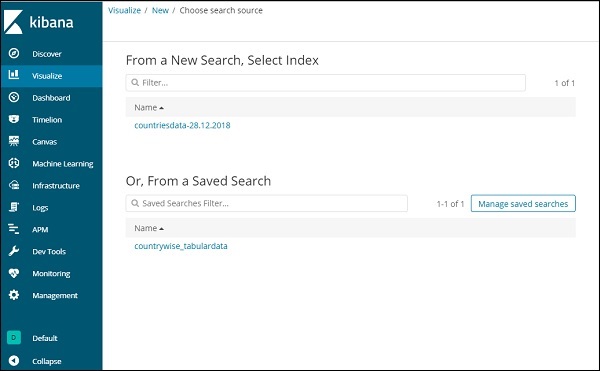The width and height of the screenshot is (600, 371).
Task: Focus the index Filter input field
Action: pos(326,83)
